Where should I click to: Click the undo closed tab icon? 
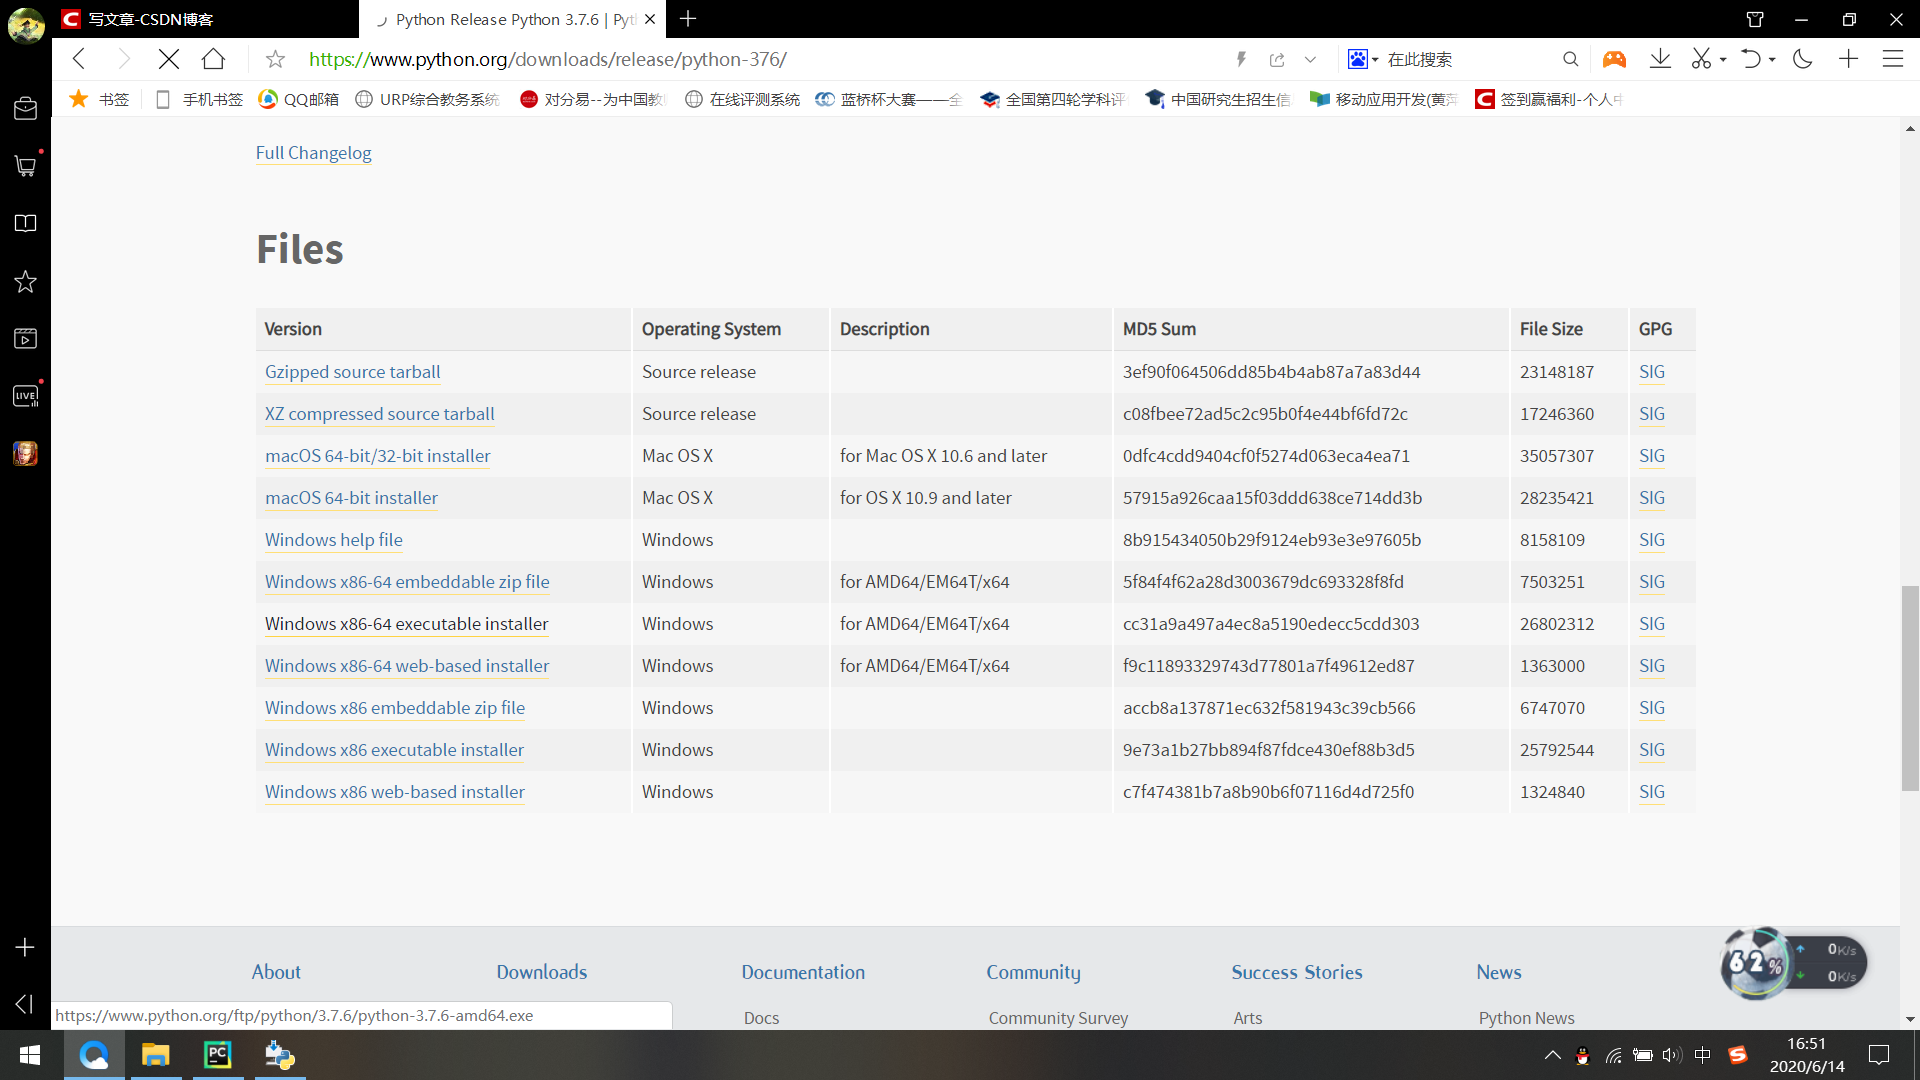point(1750,59)
